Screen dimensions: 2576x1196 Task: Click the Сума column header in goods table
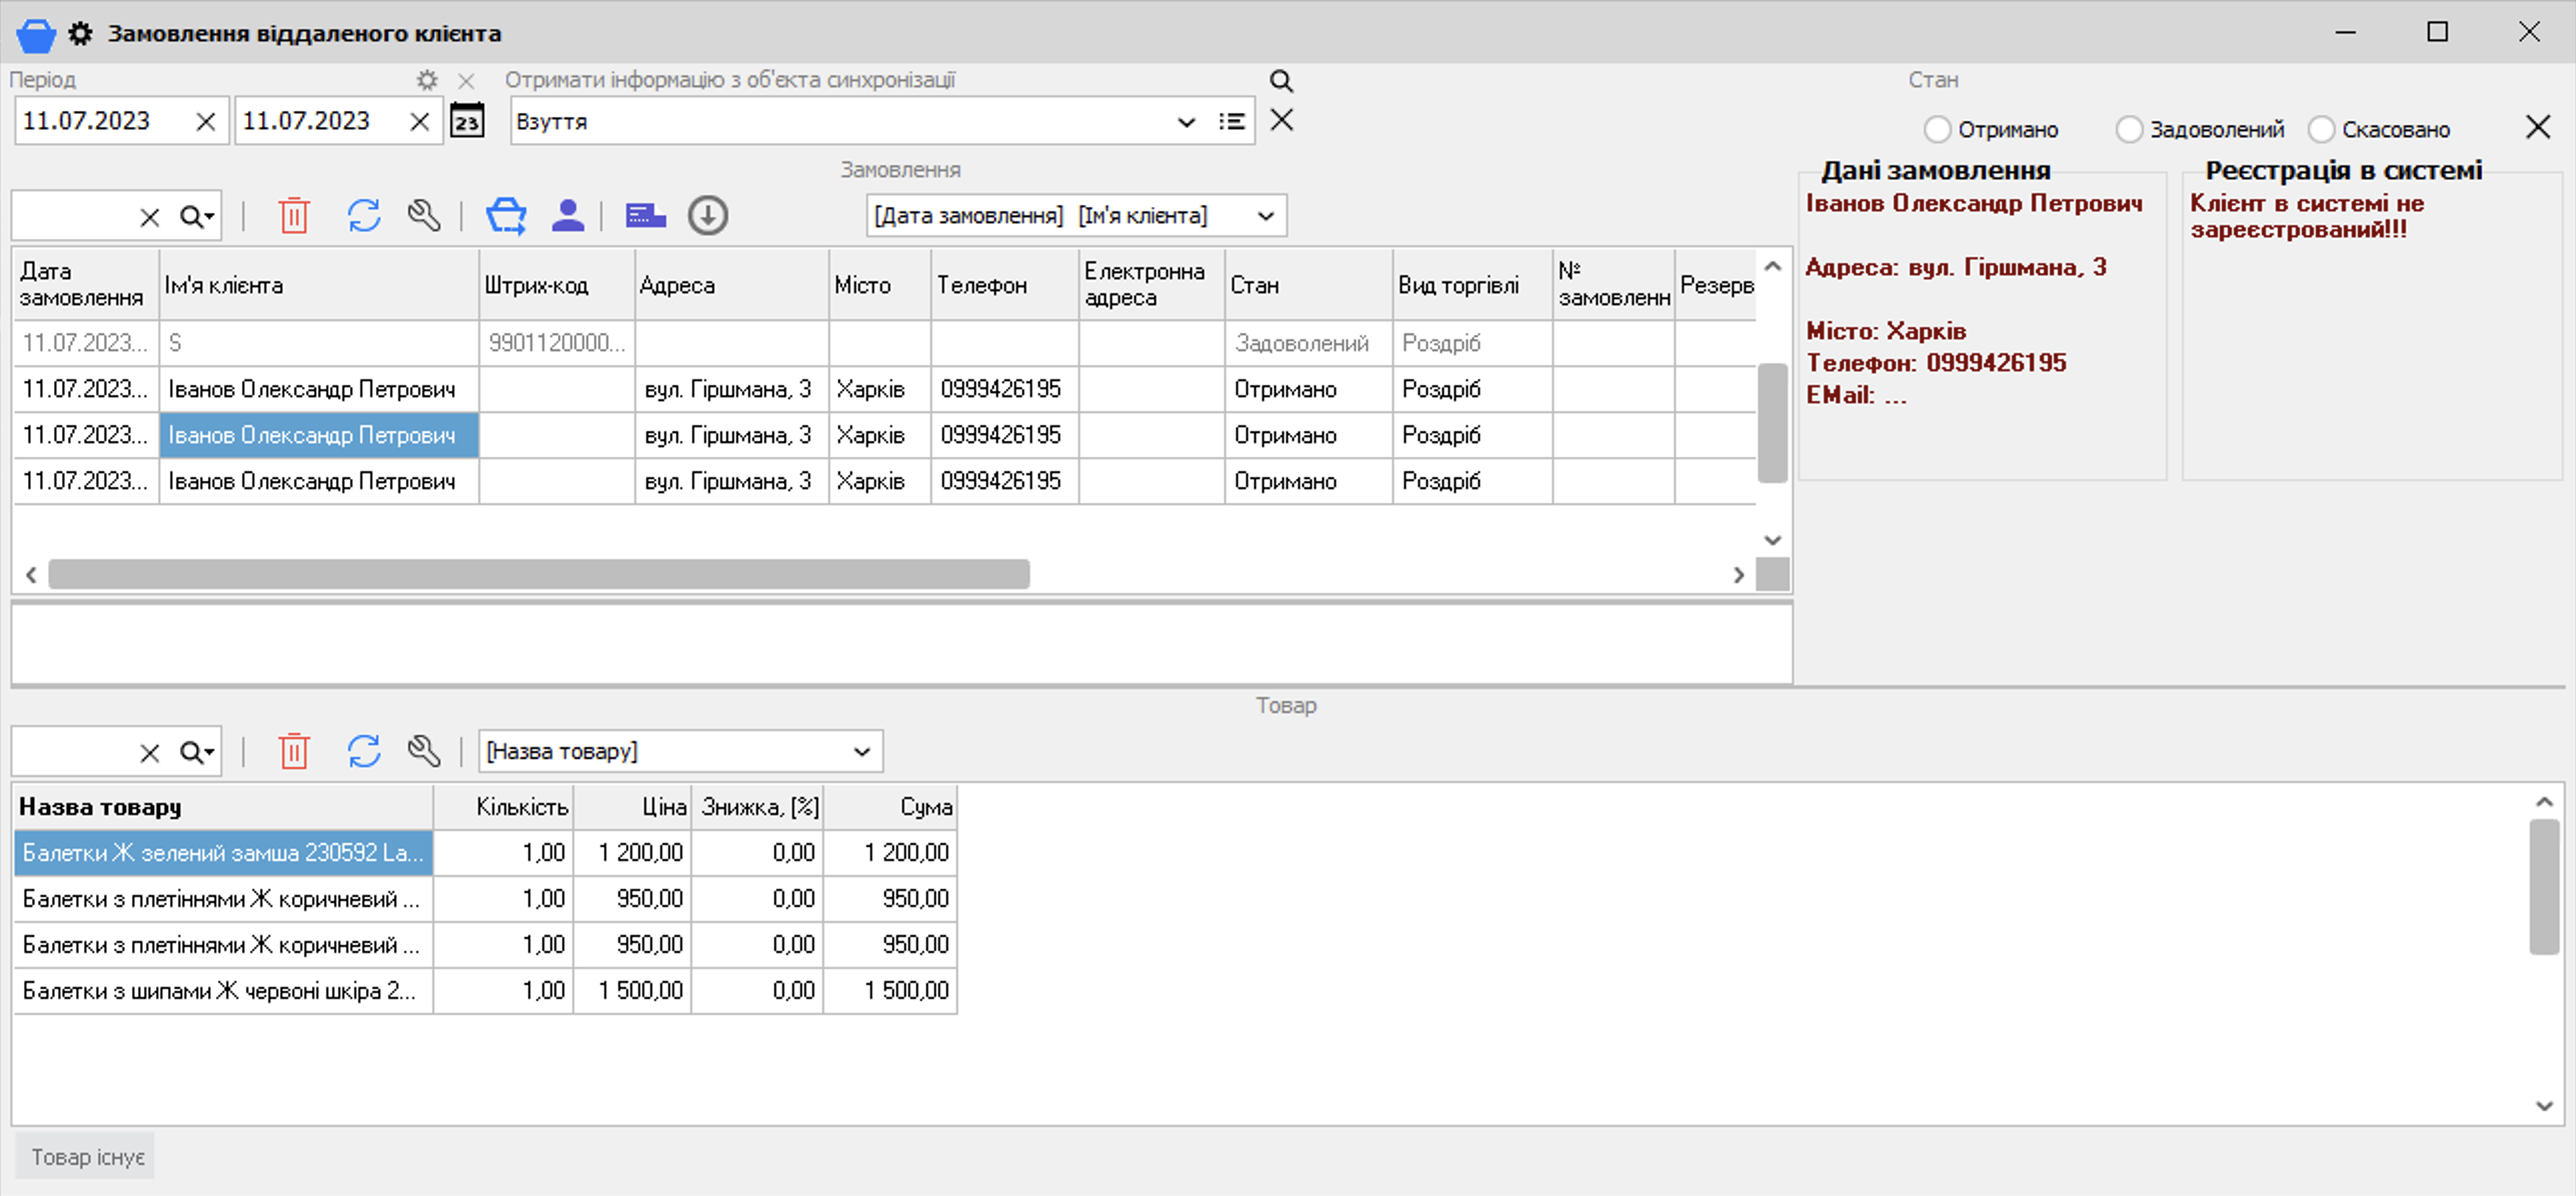(x=889, y=807)
